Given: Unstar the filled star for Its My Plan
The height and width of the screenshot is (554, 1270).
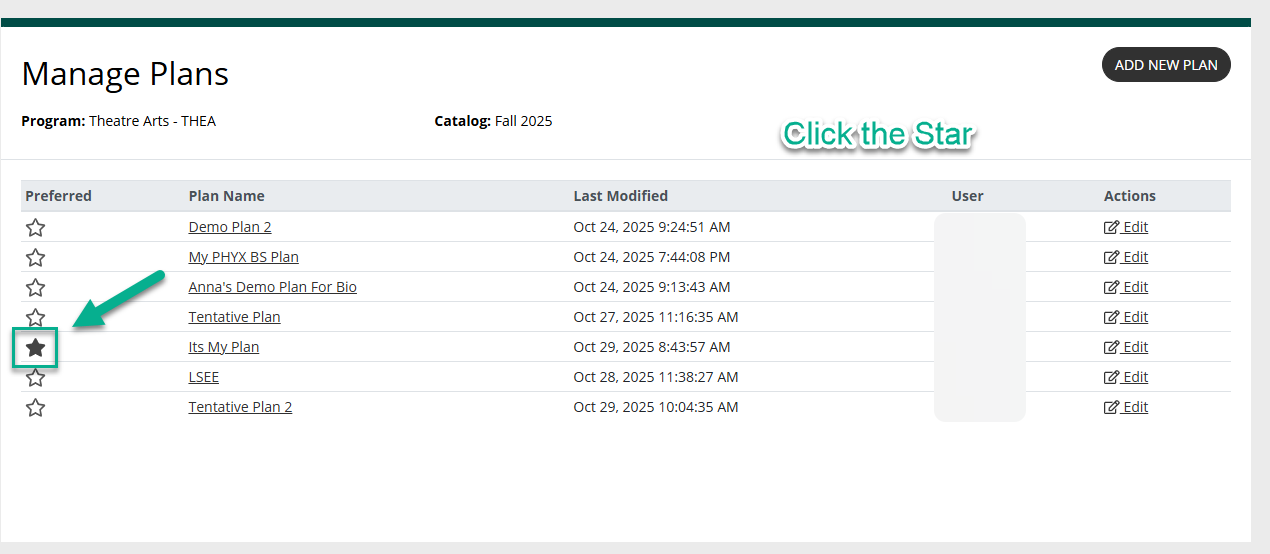Looking at the screenshot, I should 35,347.
